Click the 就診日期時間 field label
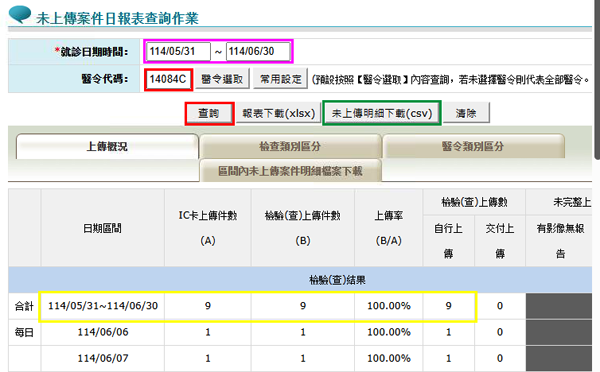 click(x=91, y=51)
